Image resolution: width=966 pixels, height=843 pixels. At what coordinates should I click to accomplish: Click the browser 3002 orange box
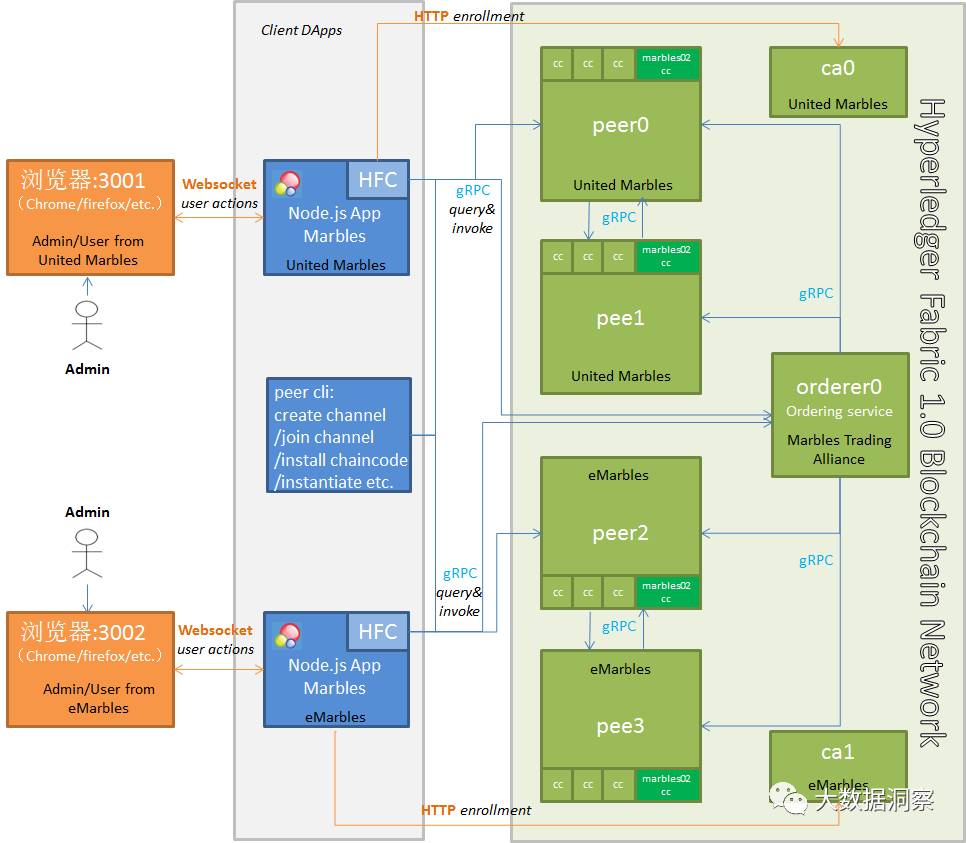pyautogui.click(x=91, y=670)
